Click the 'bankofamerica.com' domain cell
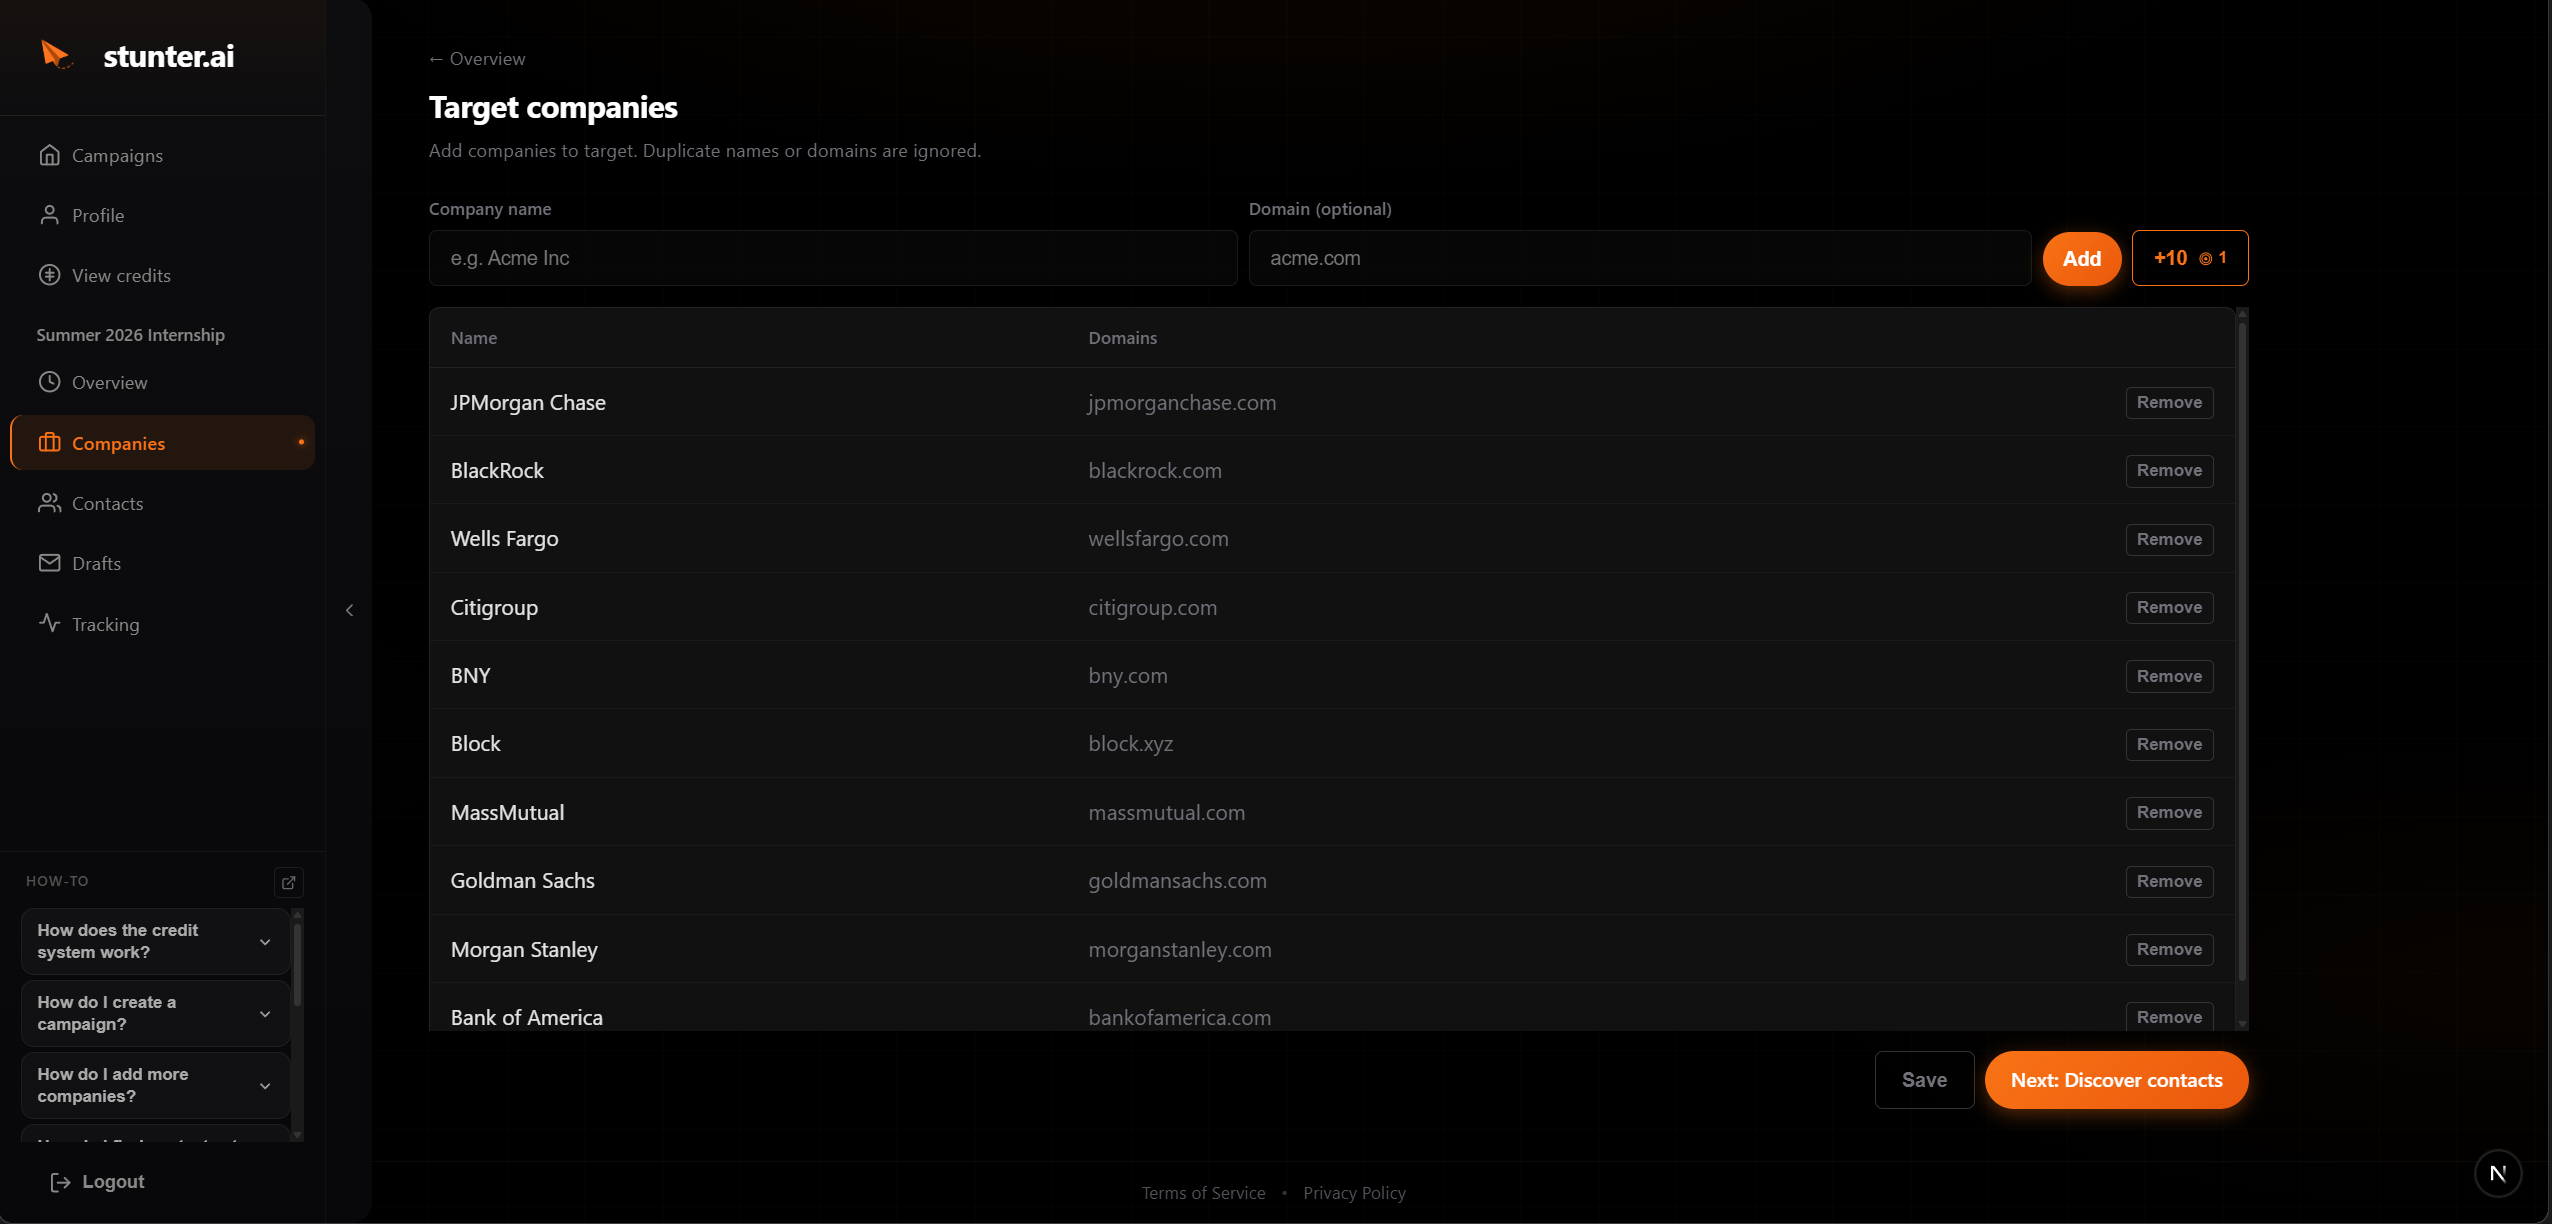 click(x=1179, y=1018)
